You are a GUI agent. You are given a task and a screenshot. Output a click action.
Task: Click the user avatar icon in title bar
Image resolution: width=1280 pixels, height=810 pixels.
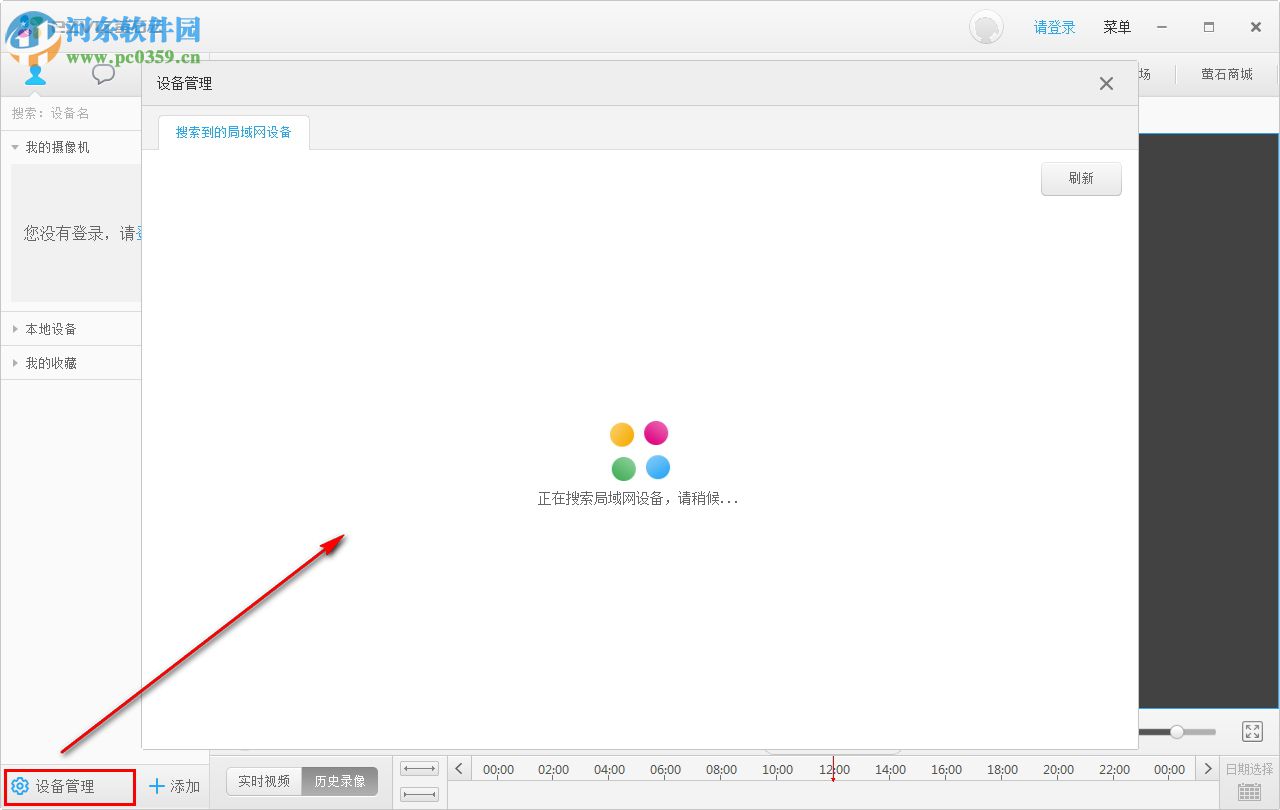(x=987, y=27)
